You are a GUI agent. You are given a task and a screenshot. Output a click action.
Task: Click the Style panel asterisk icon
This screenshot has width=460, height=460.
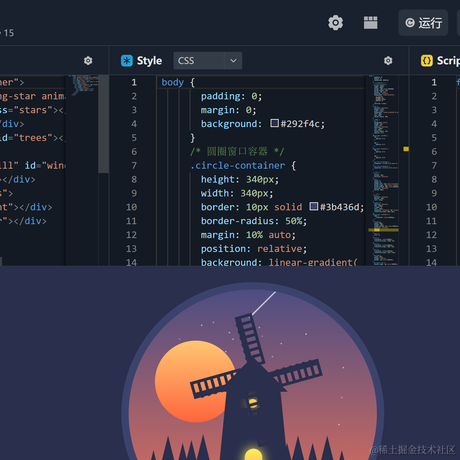[127, 61]
